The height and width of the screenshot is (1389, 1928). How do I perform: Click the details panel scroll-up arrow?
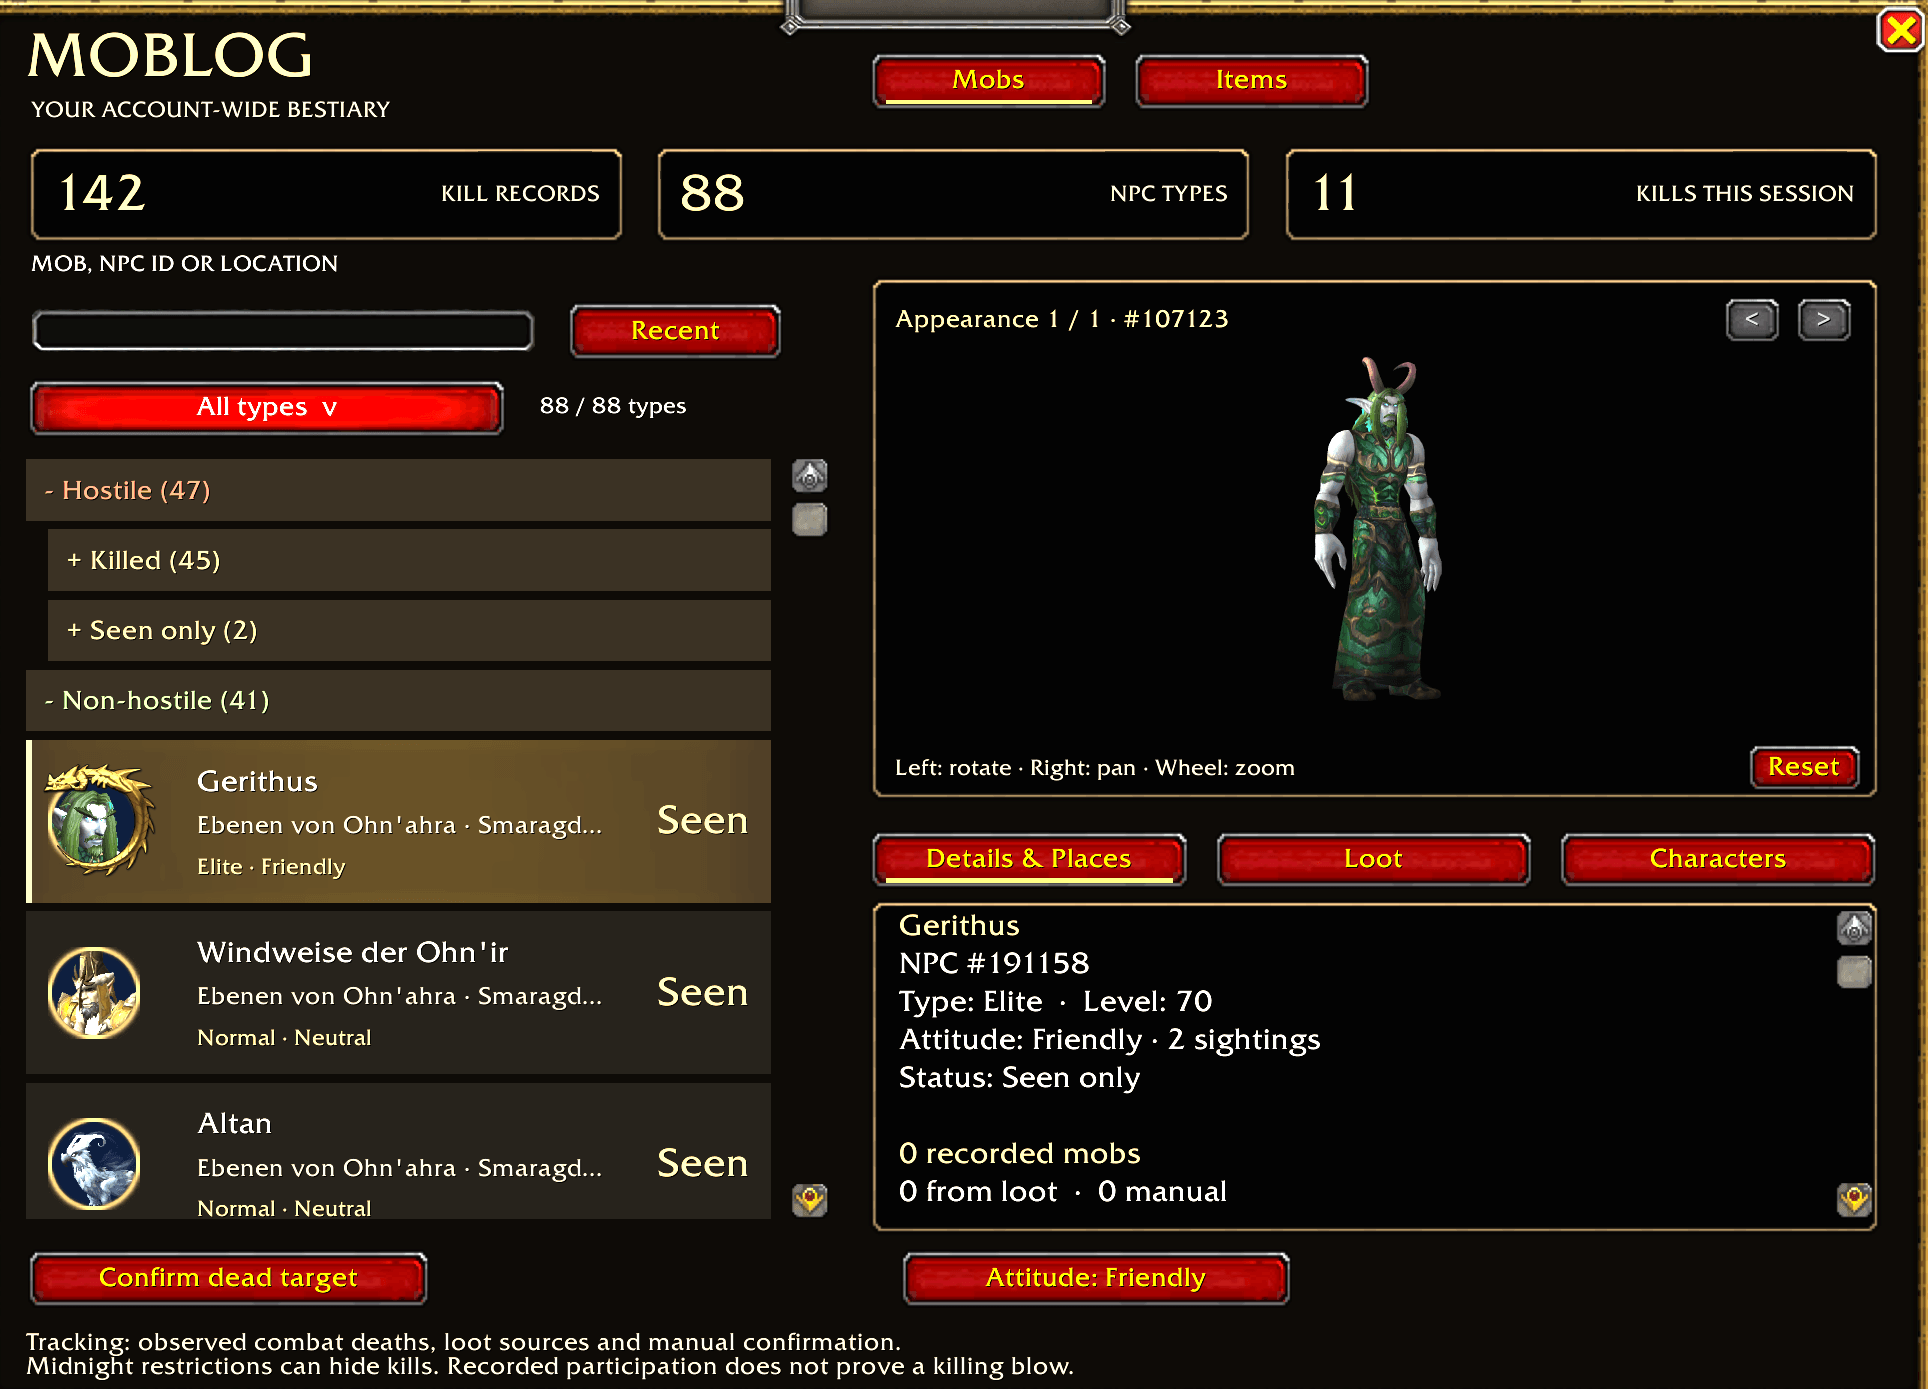click(1855, 929)
